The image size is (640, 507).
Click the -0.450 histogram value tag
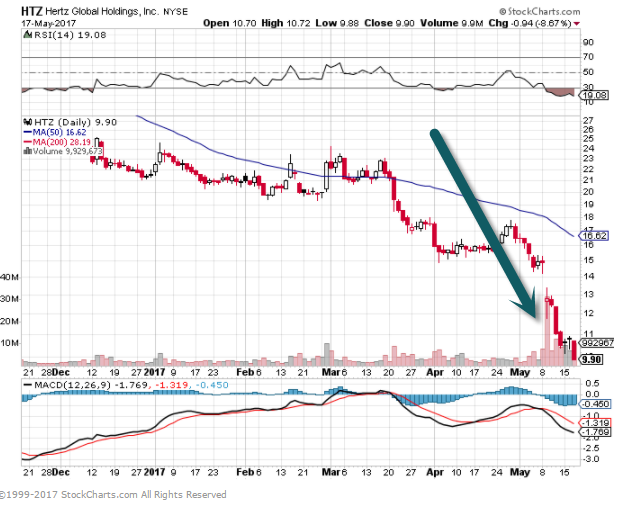click(596, 404)
